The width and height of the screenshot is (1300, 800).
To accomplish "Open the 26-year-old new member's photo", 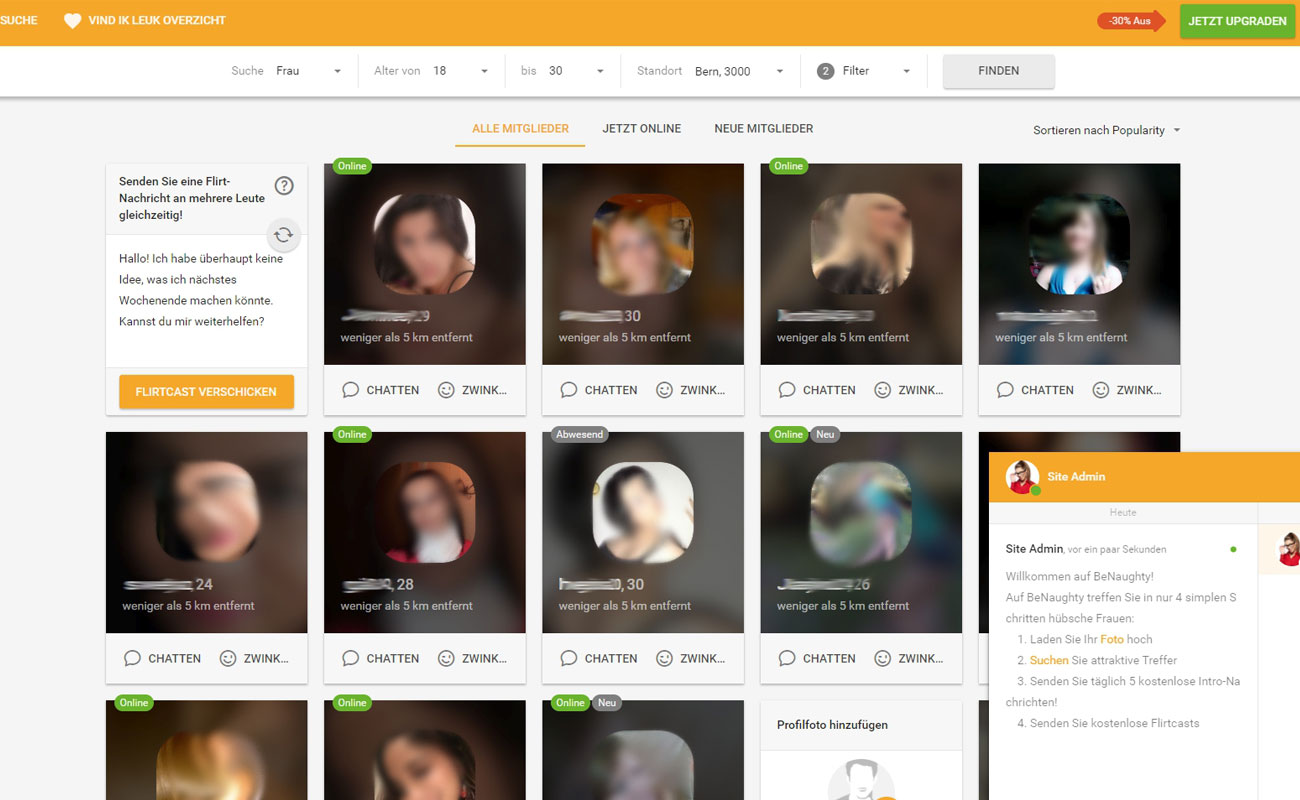I will (860, 511).
